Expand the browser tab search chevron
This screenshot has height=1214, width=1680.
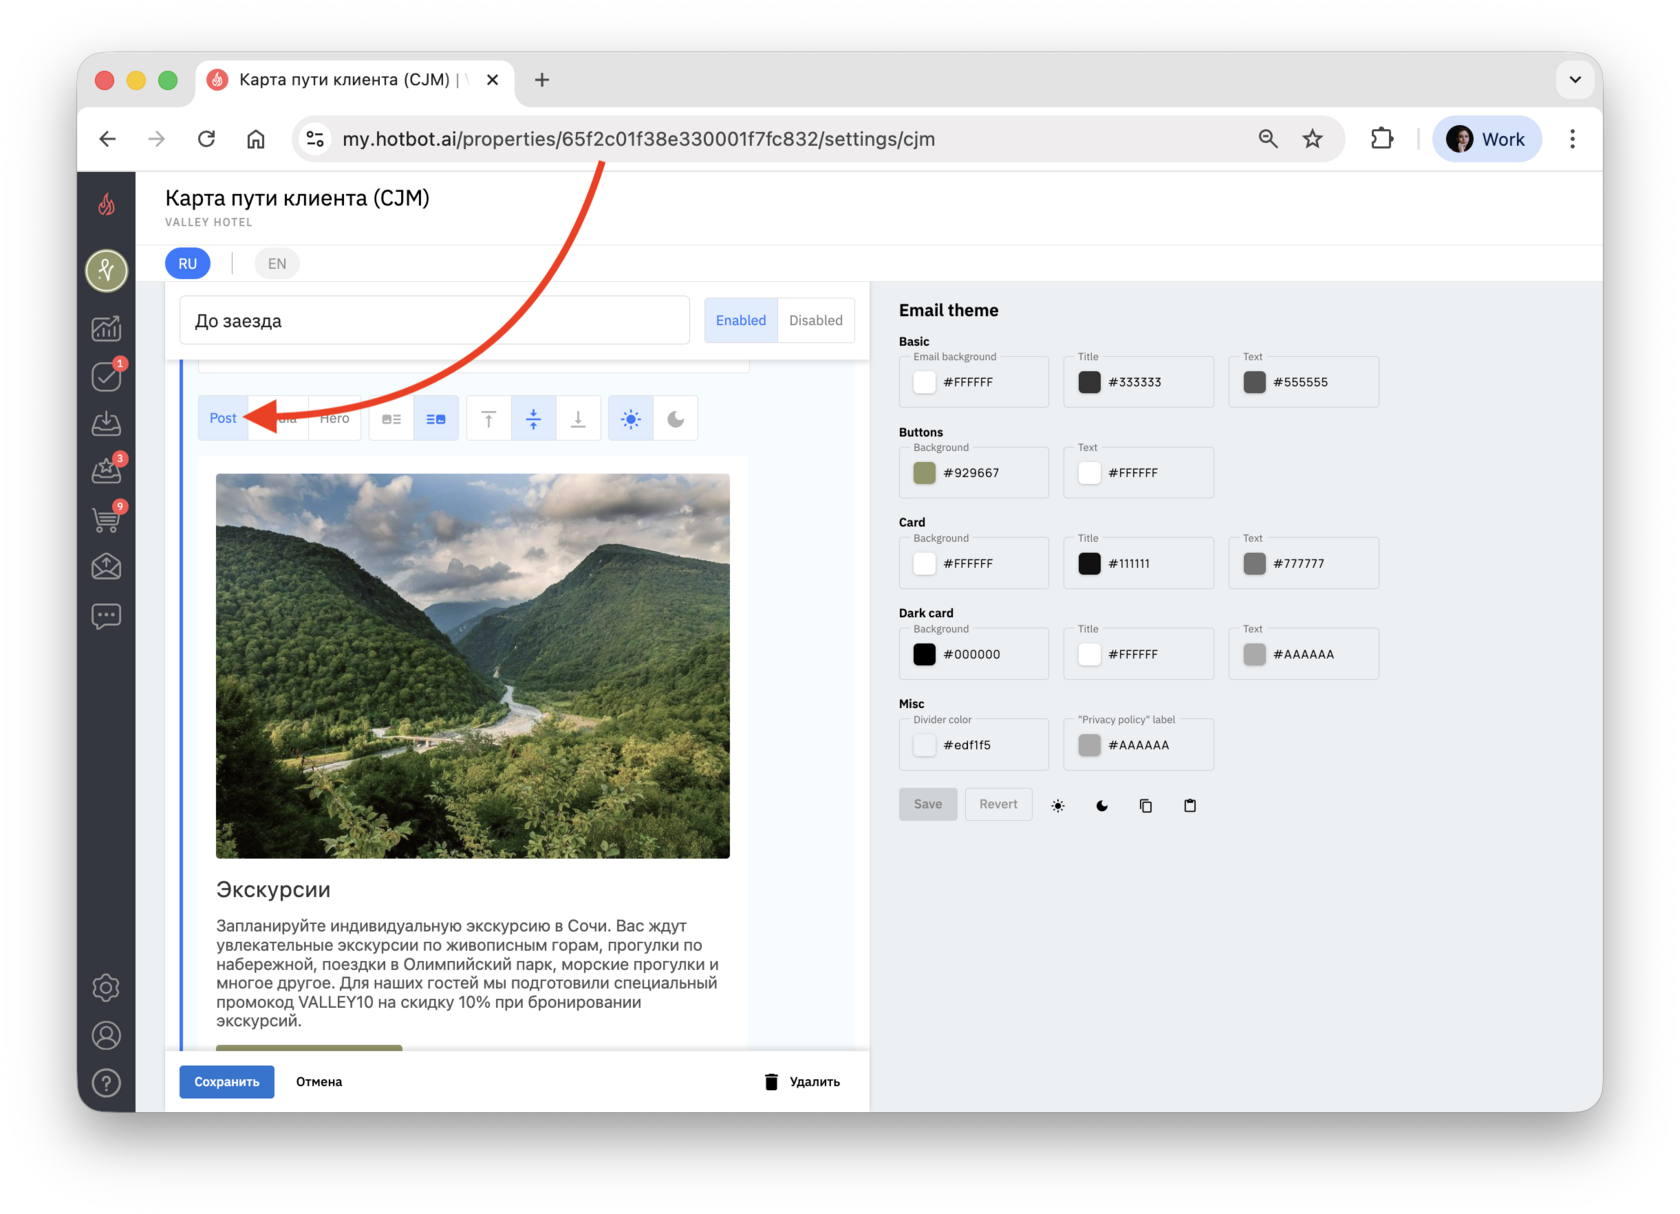click(x=1575, y=80)
